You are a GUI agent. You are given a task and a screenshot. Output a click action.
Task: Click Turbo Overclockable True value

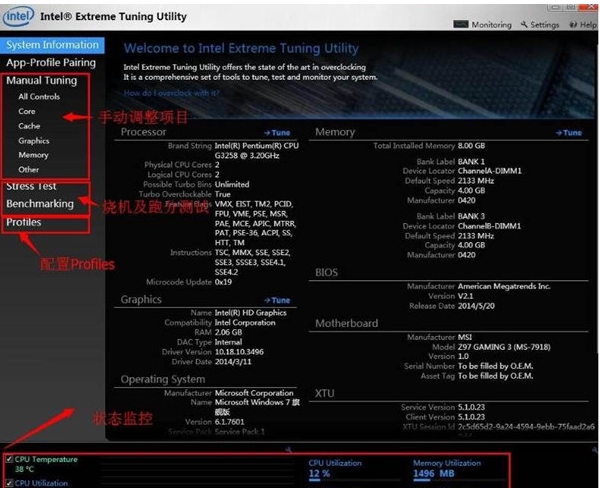[x=223, y=194]
